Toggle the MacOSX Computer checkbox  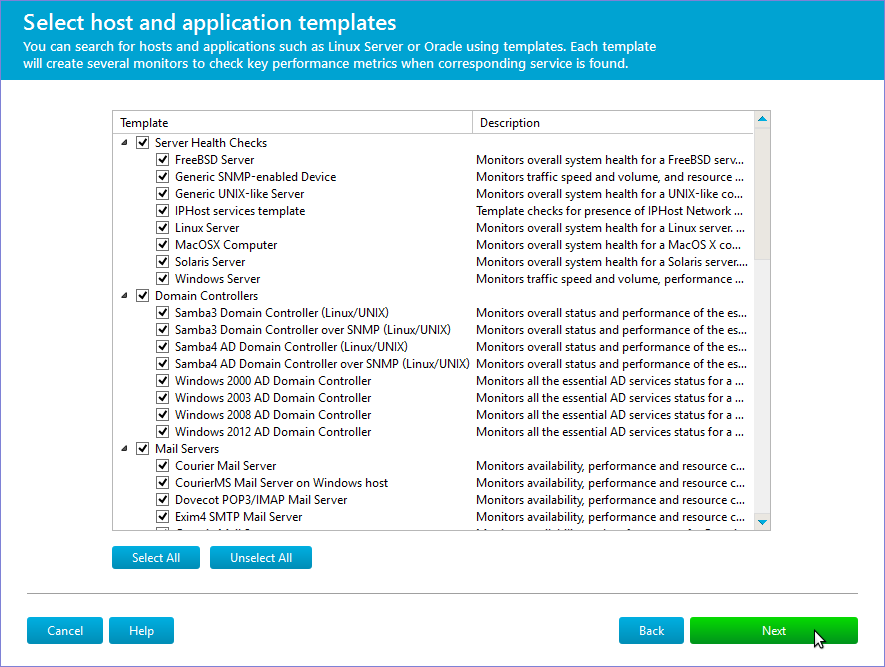[x=163, y=244]
